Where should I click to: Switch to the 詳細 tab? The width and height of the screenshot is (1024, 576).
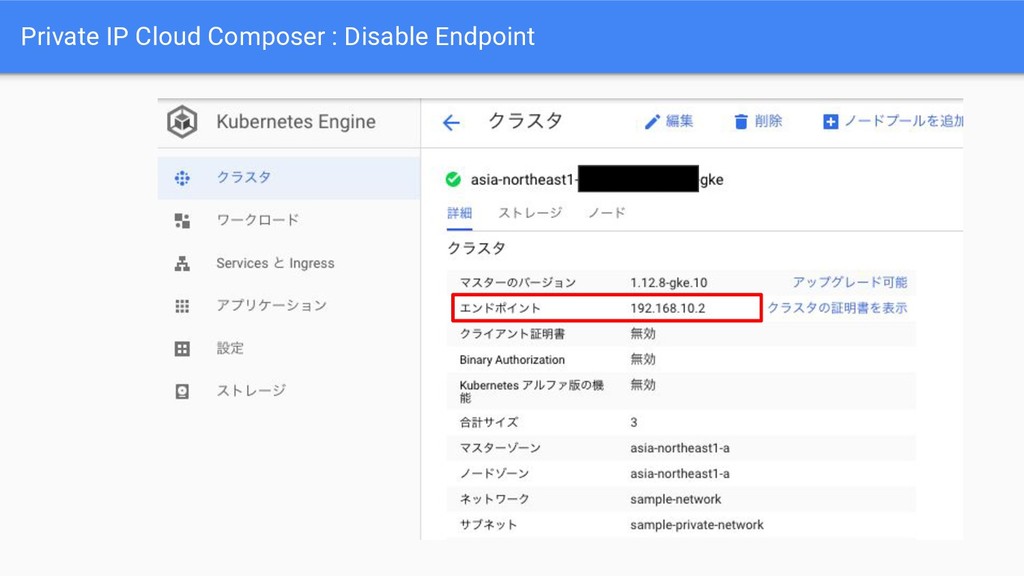pyautogui.click(x=460, y=213)
